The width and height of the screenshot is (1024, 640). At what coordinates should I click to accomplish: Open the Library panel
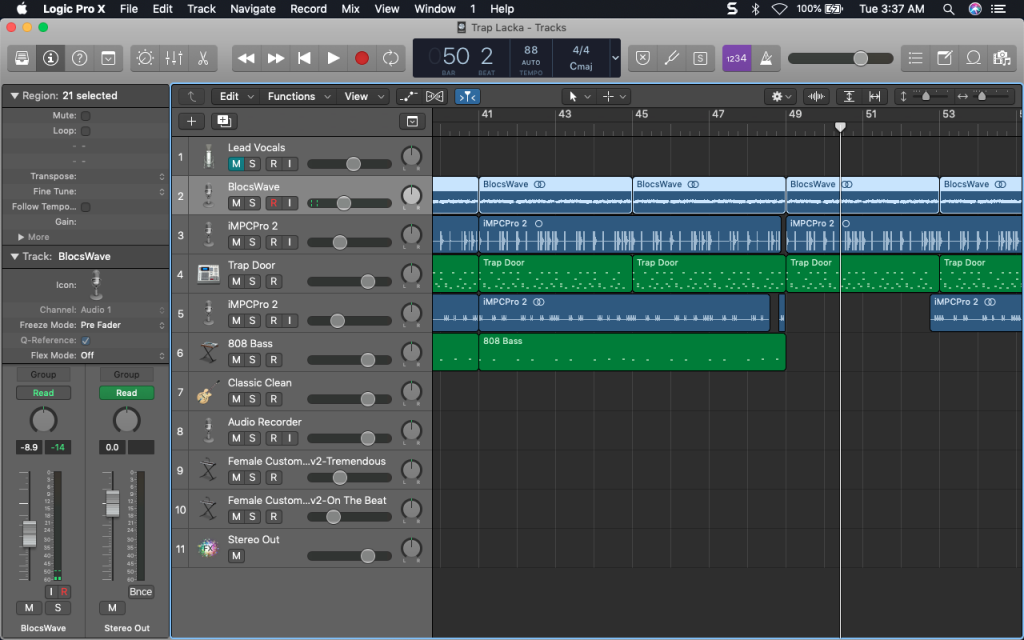point(22,58)
